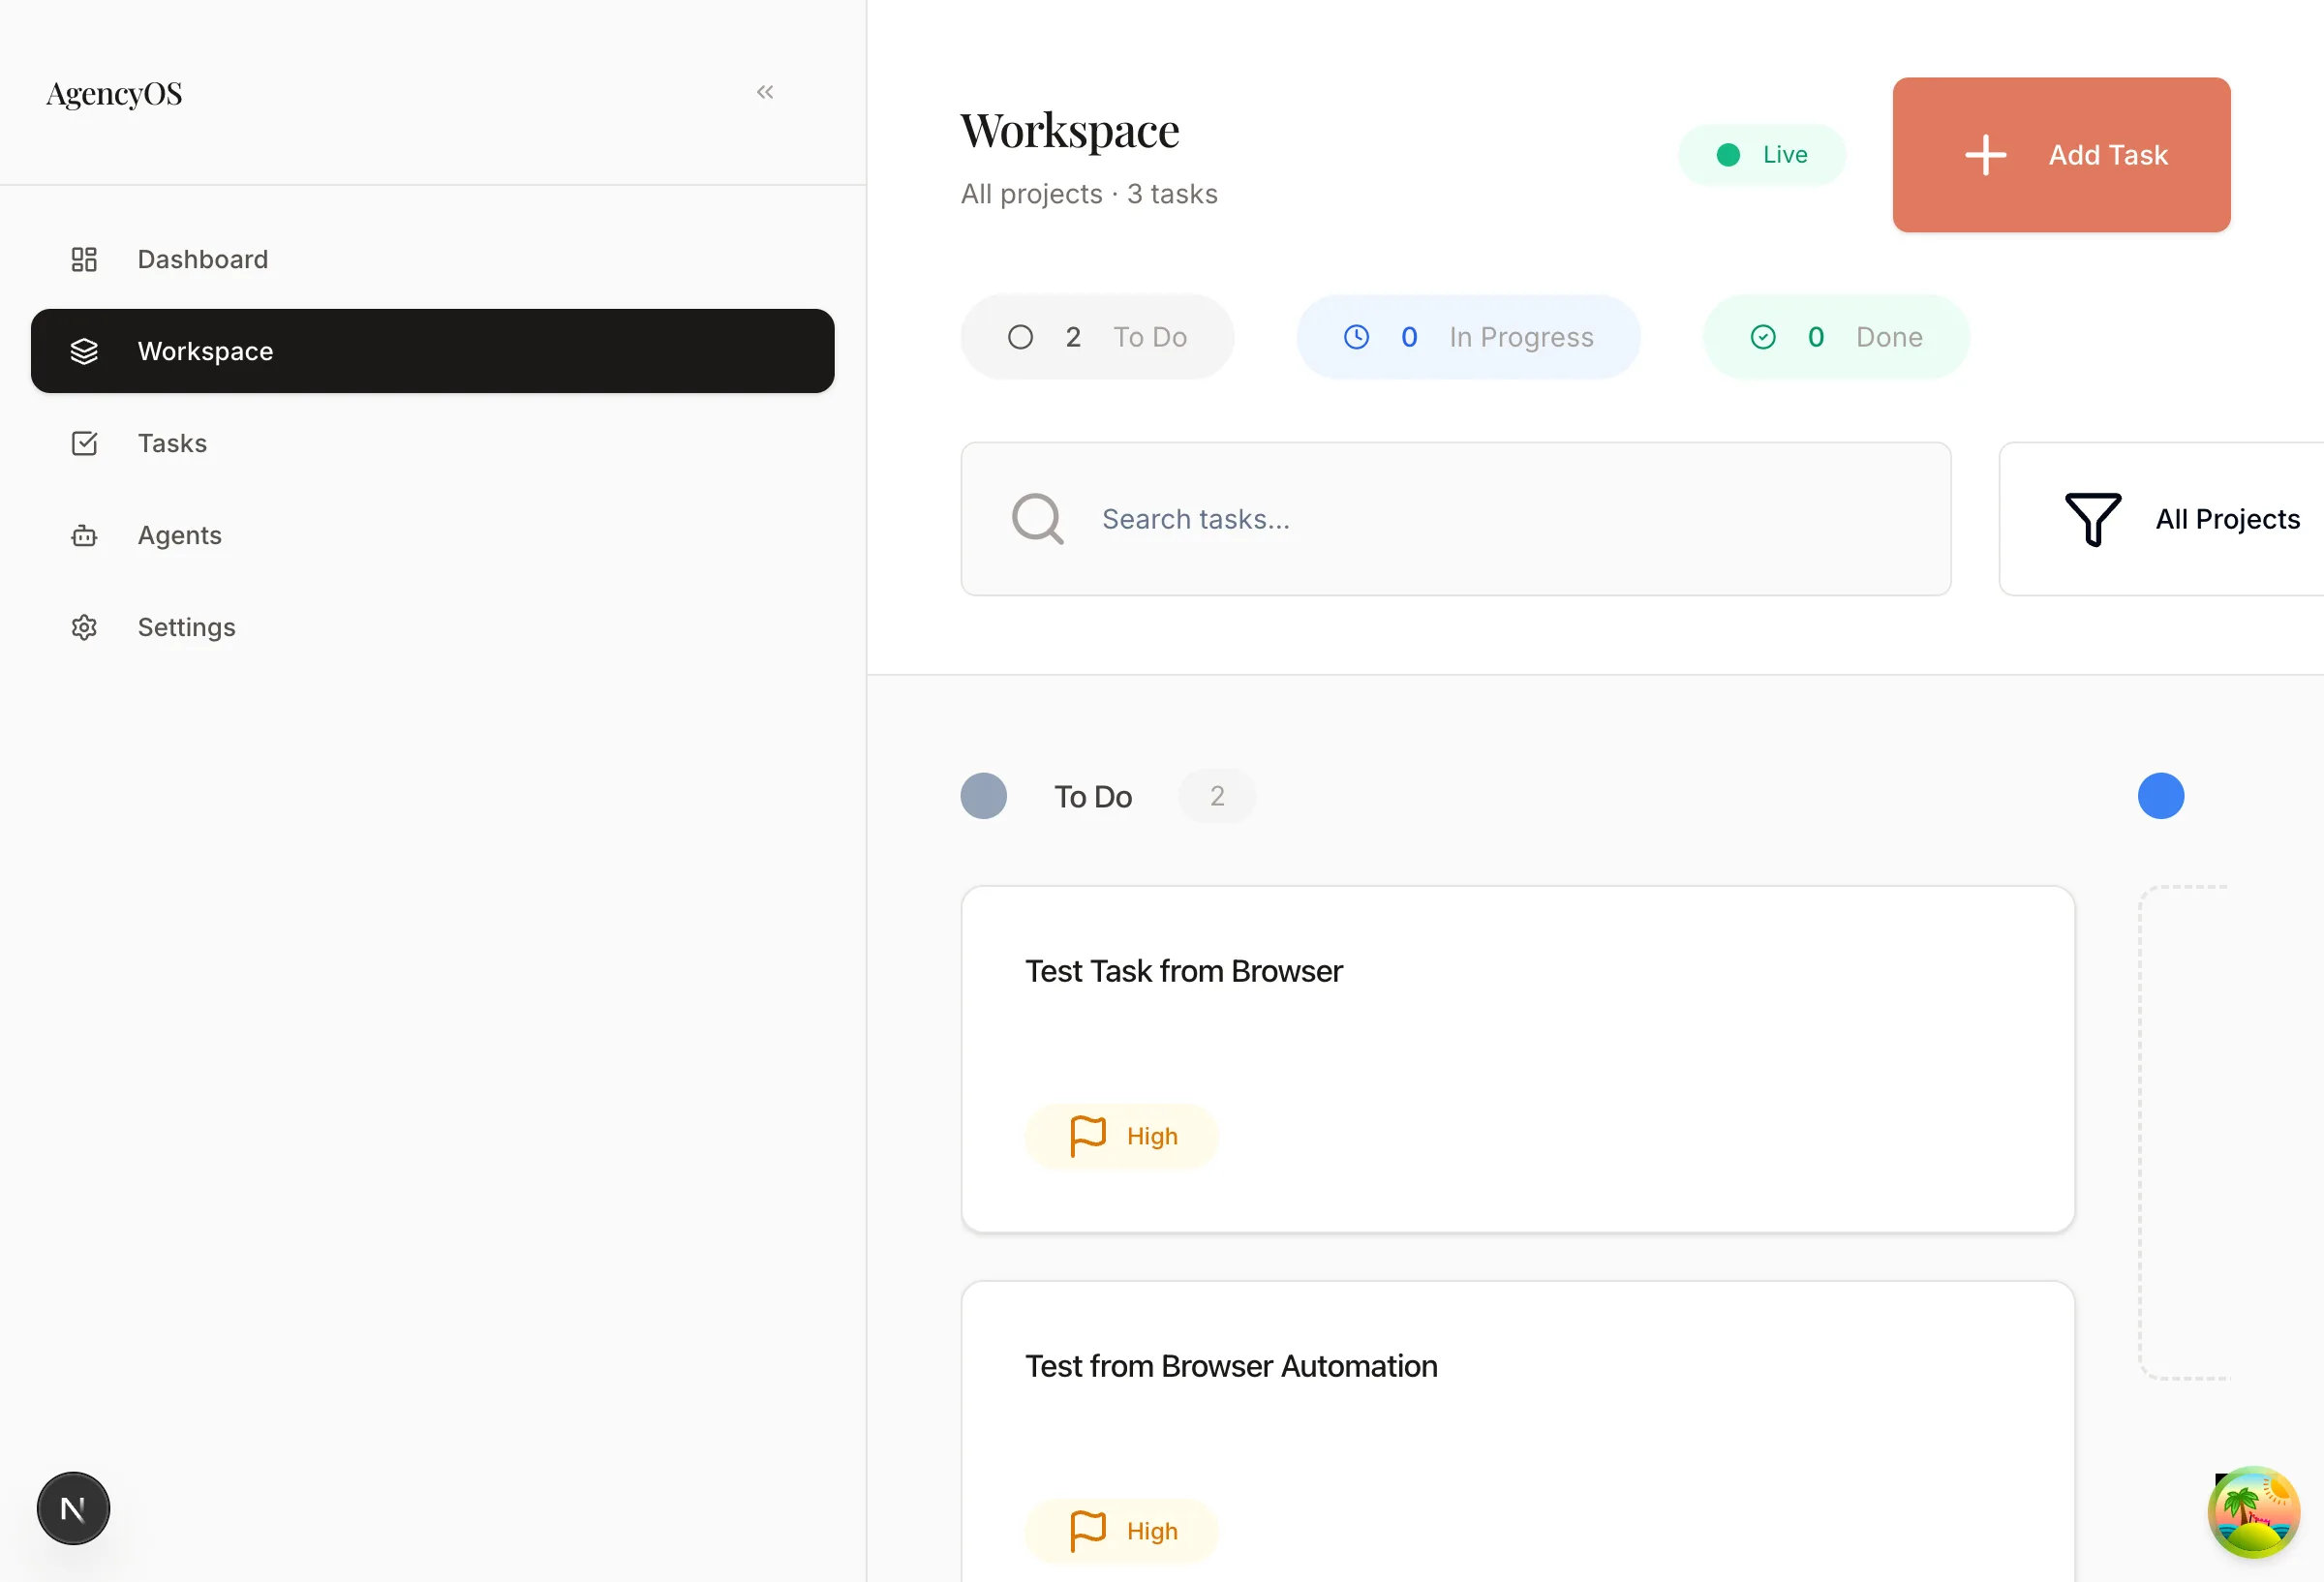Screen dimensions: 2324x1582
Task: Click the plus icon inside Add Task button
Action: pyautogui.click(x=1985, y=155)
